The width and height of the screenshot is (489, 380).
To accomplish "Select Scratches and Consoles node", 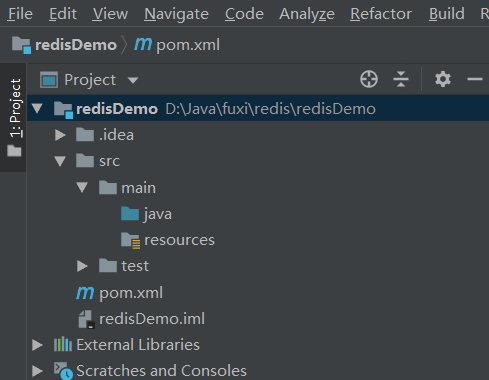I will (x=161, y=371).
